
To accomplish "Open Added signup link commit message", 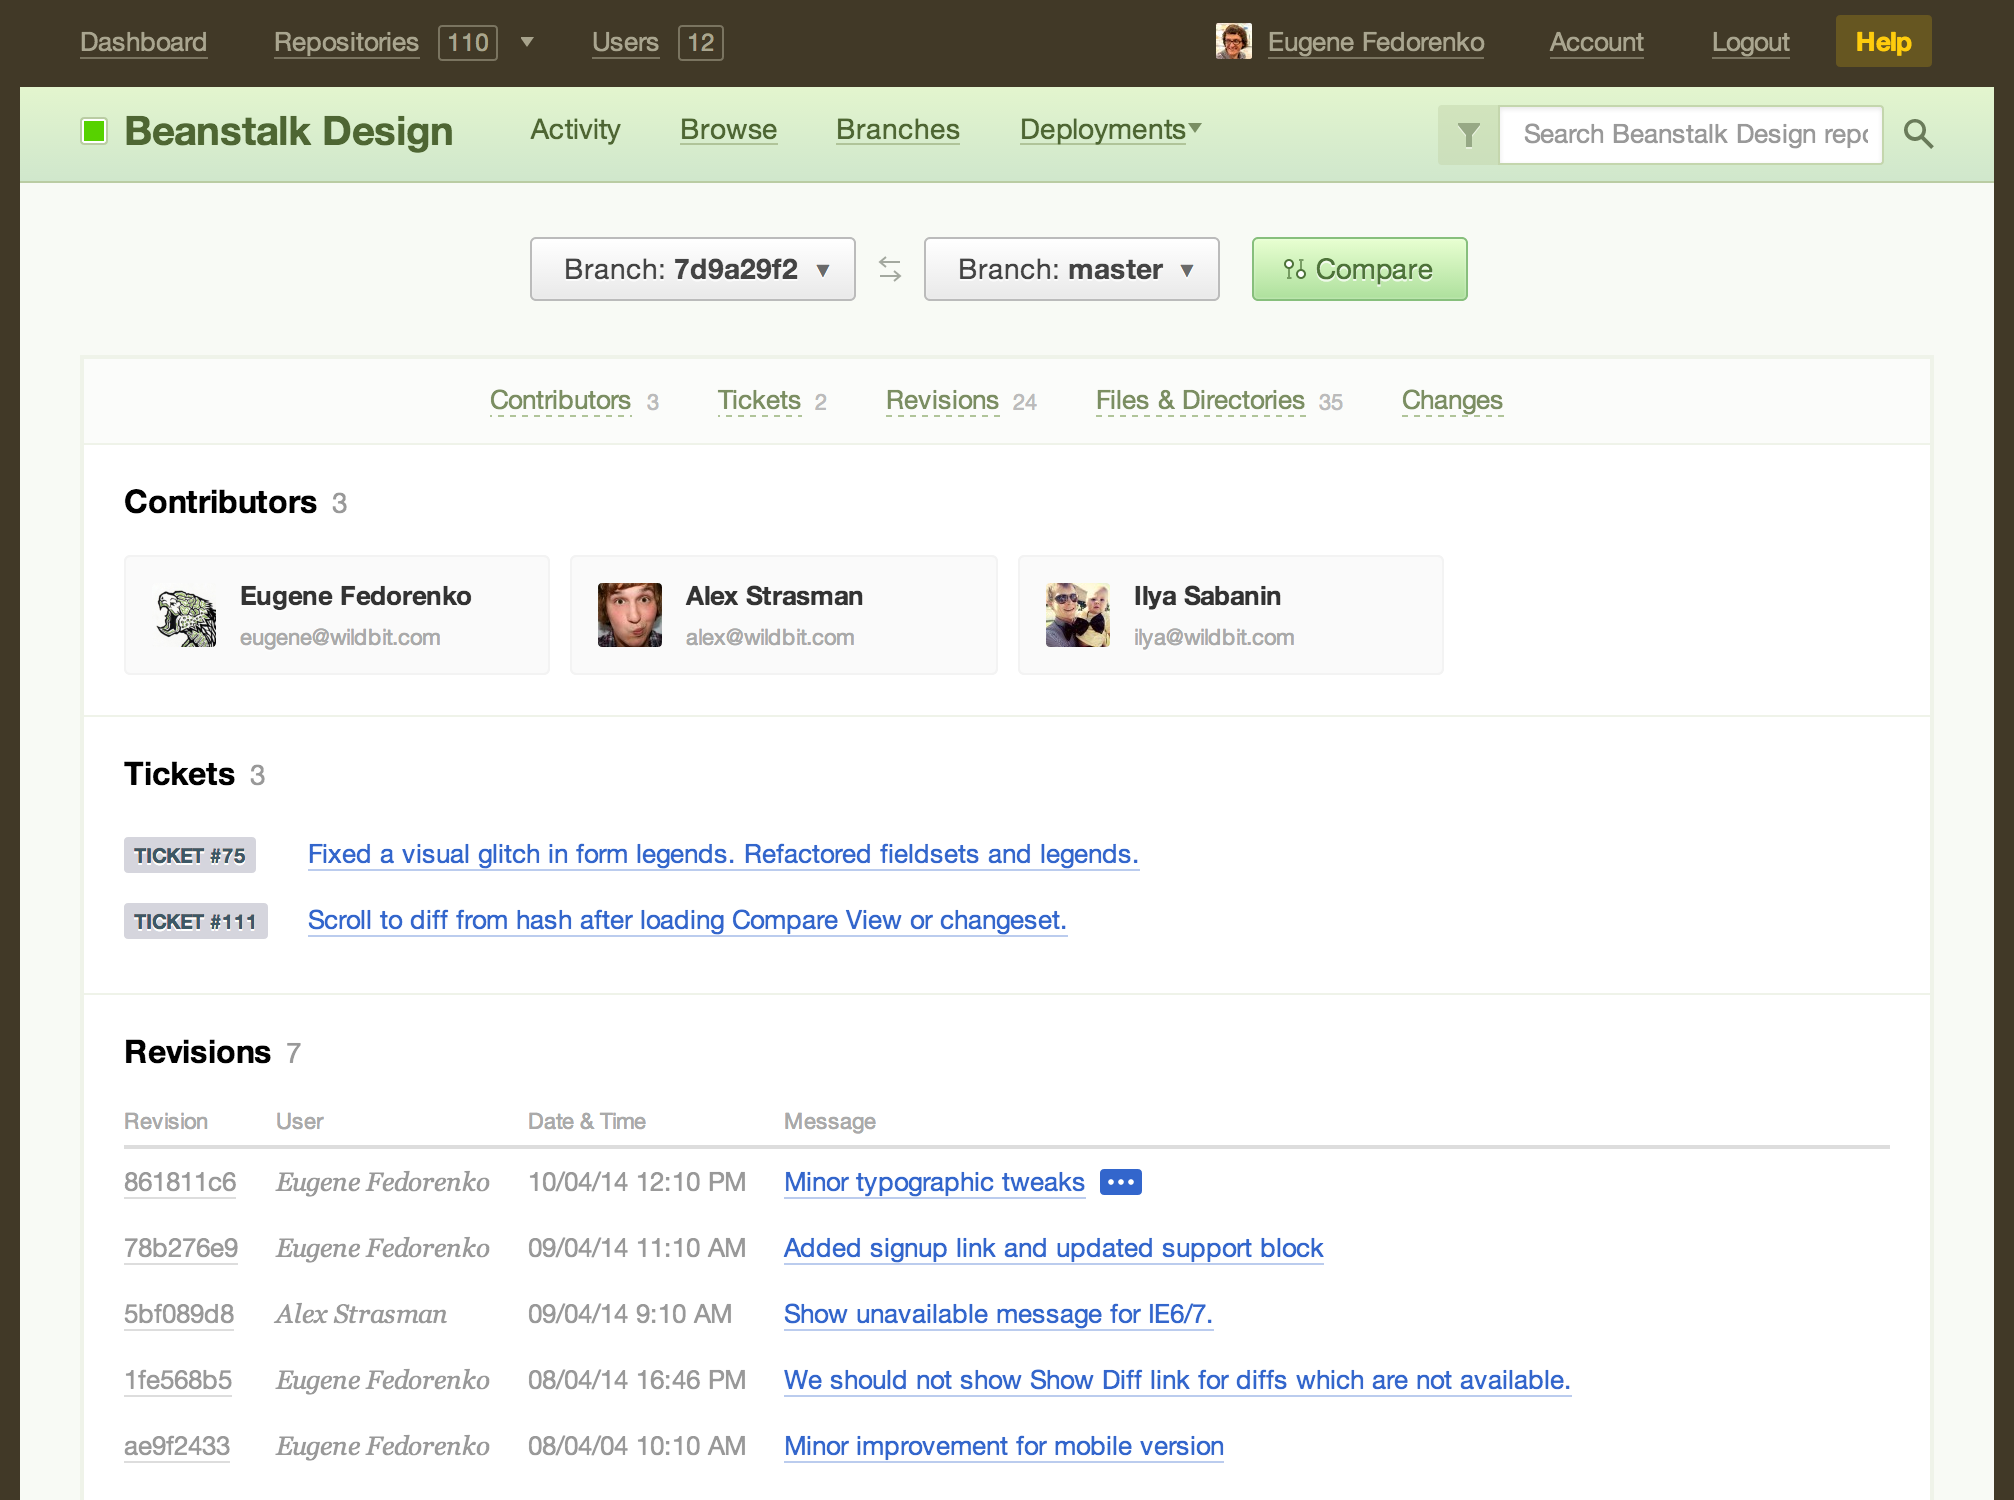I will point(1054,1248).
